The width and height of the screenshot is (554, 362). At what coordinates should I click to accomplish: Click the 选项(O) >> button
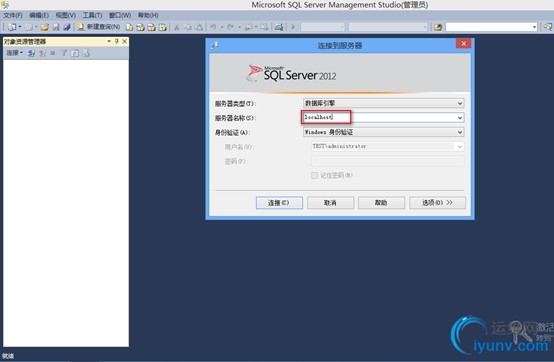click(437, 203)
